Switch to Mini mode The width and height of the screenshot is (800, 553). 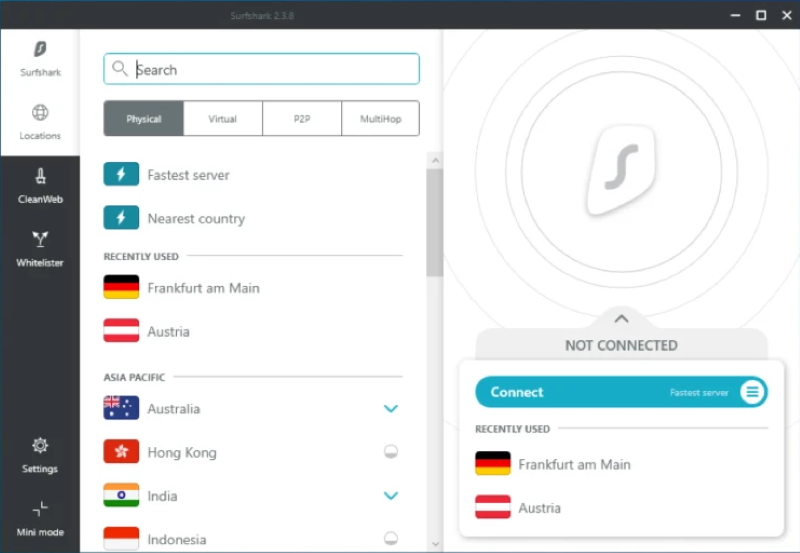pos(40,519)
